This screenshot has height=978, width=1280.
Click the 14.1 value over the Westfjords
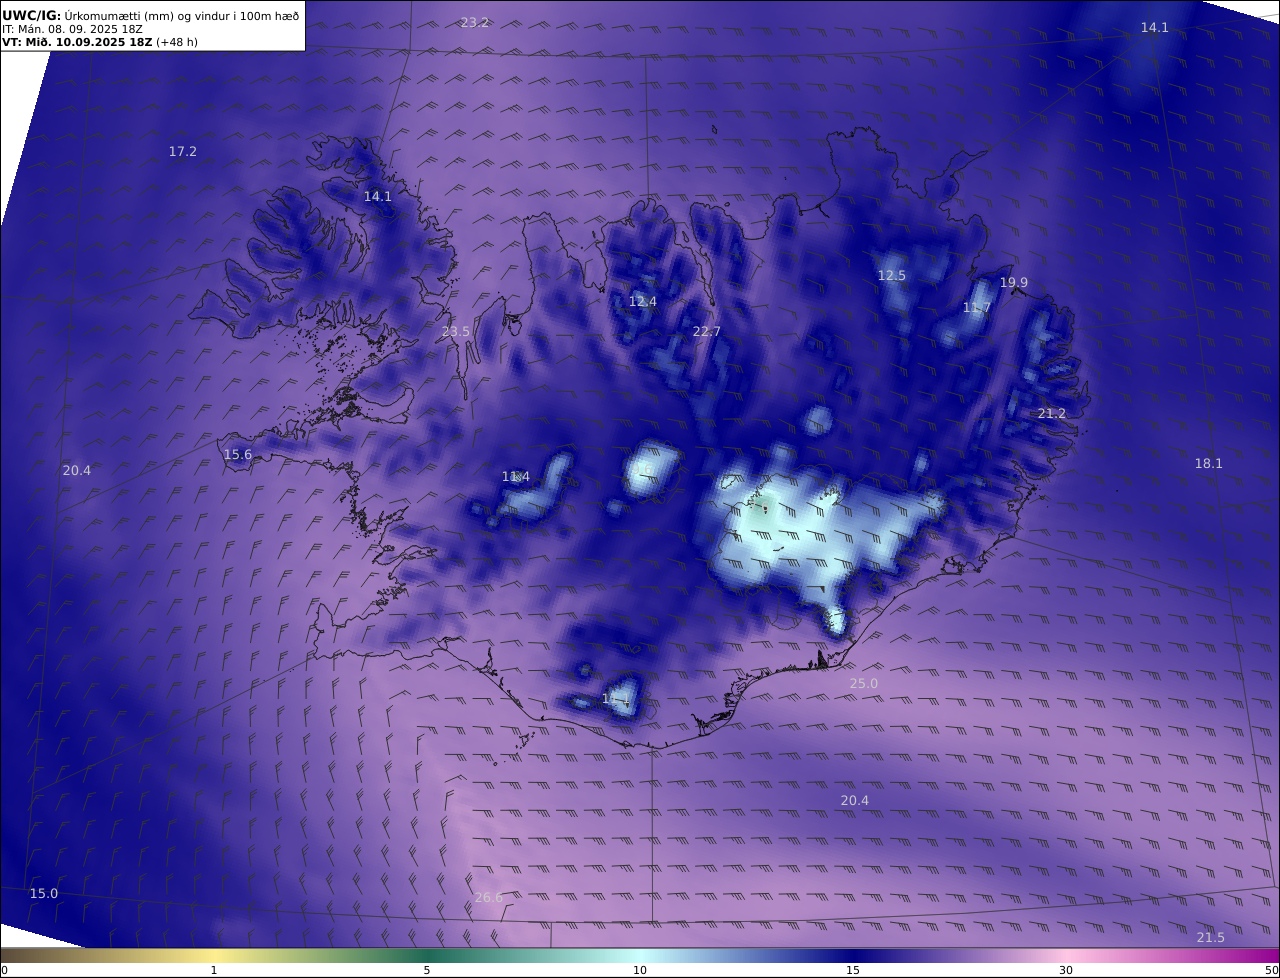(x=378, y=196)
